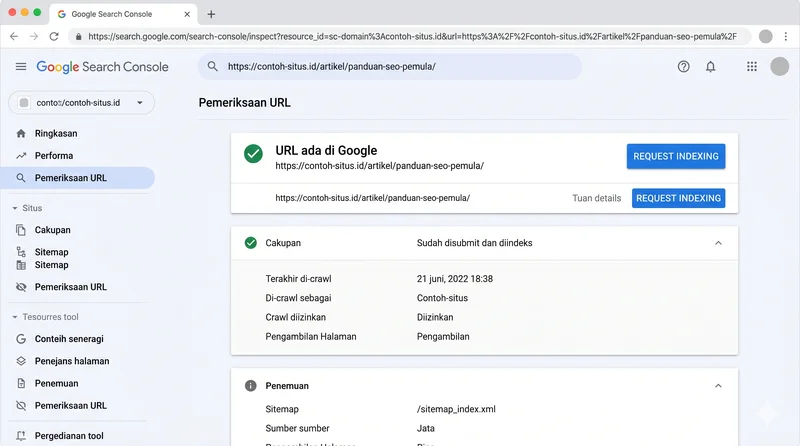Collapse the Situs sidebar group

pos(15,208)
